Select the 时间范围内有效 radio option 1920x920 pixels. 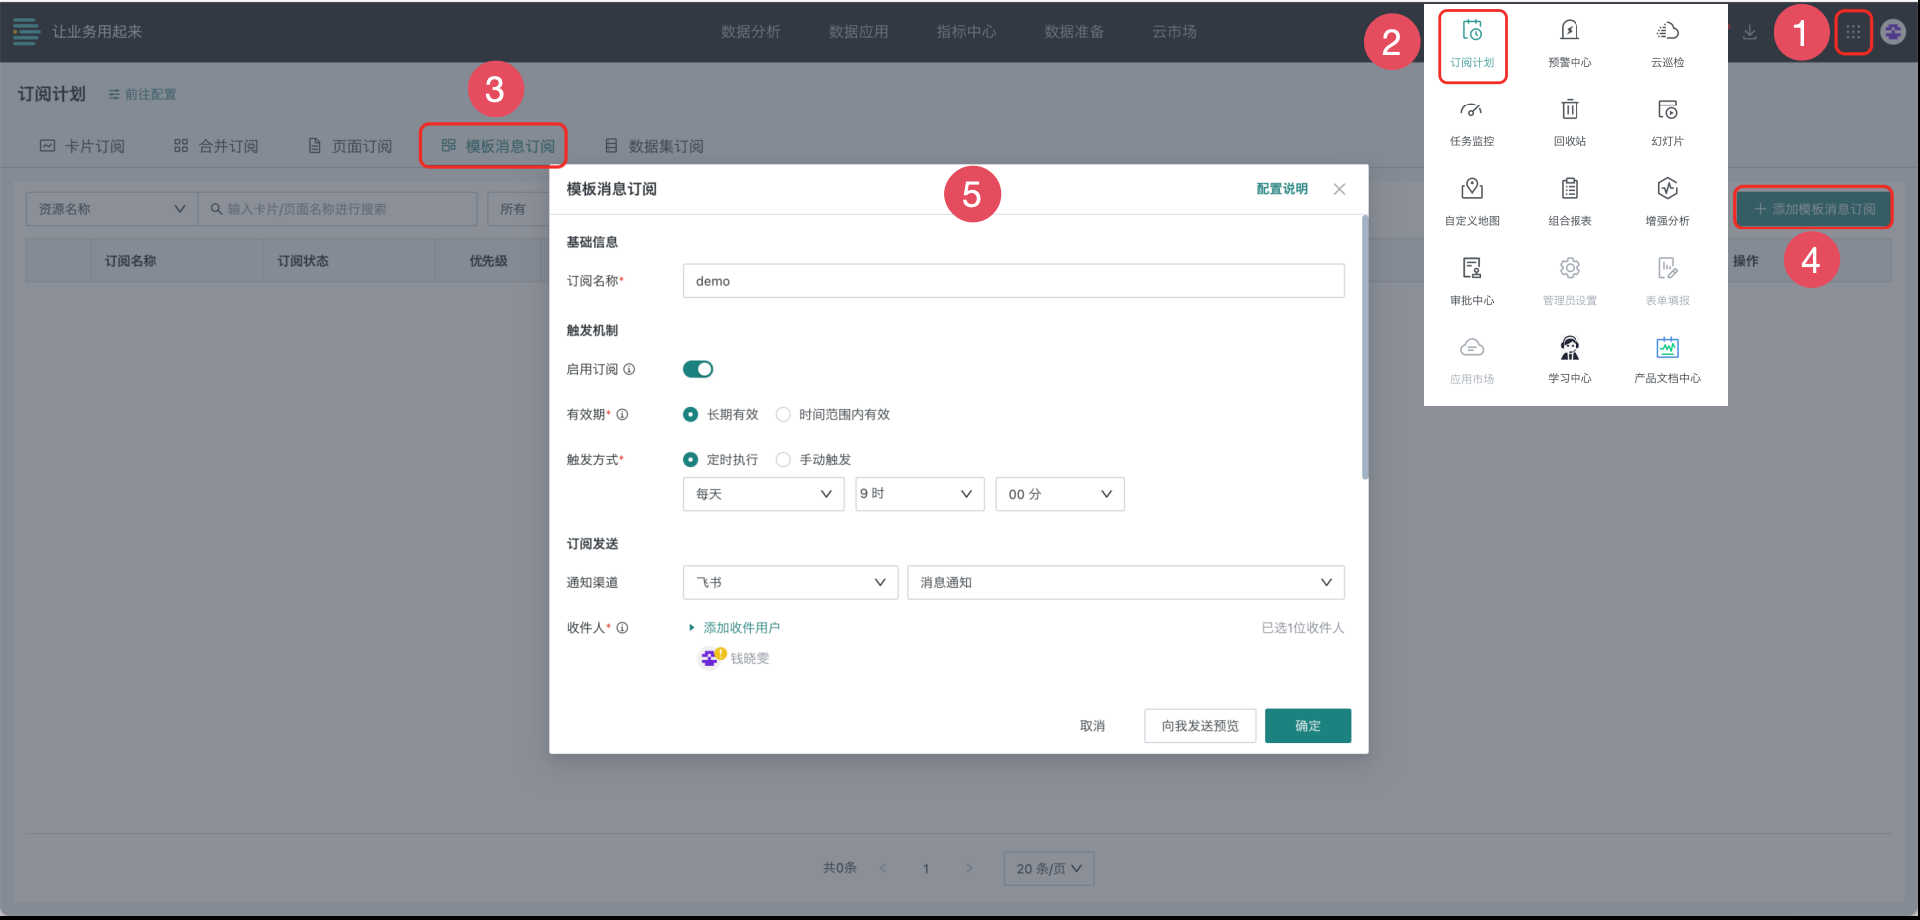783,414
